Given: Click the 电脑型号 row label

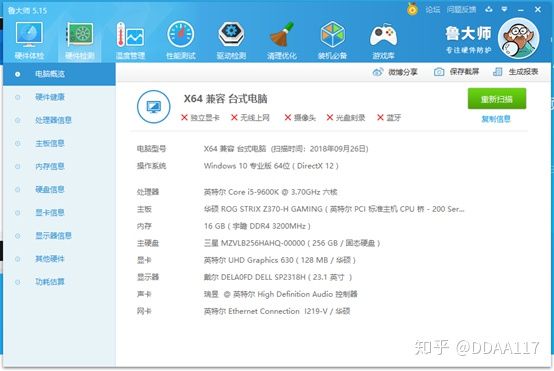Looking at the screenshot, I should (151, 149).
